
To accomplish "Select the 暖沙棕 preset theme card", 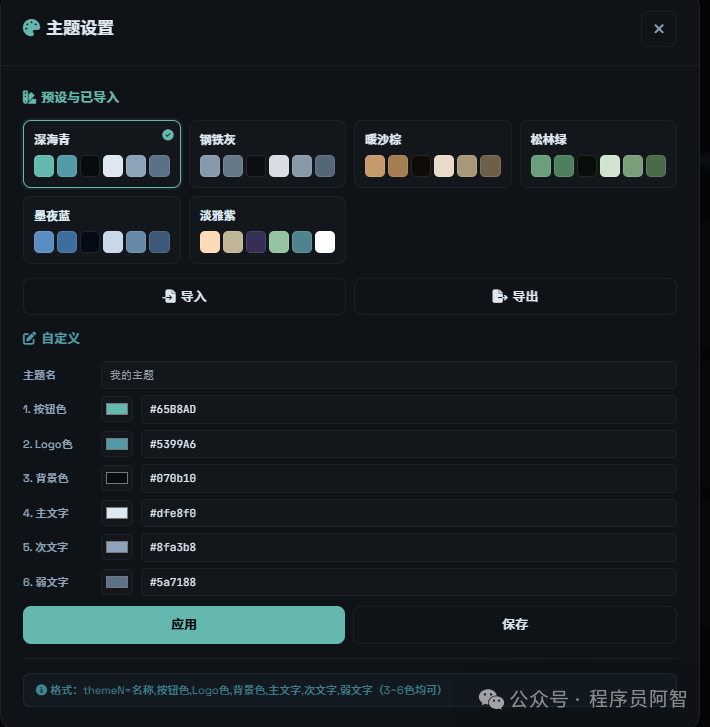I will click(x=433, y=154).
